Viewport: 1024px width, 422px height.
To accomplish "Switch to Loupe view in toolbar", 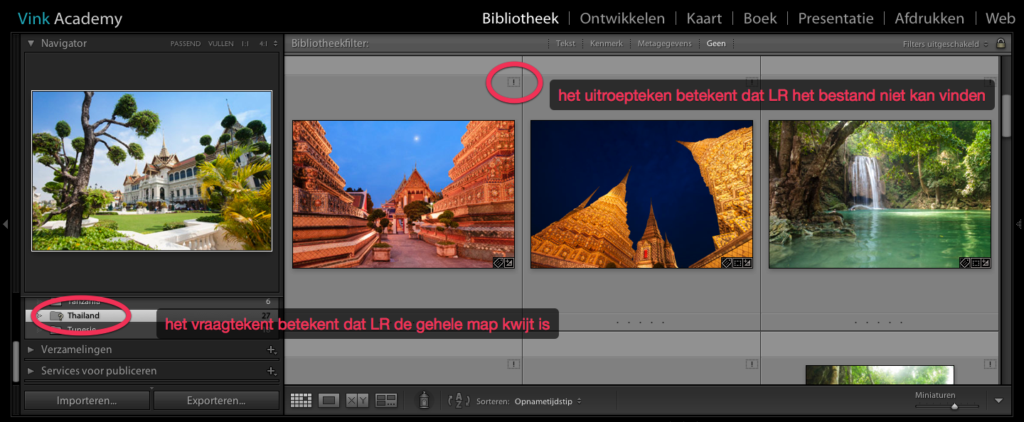I will [x=328, y=400].
